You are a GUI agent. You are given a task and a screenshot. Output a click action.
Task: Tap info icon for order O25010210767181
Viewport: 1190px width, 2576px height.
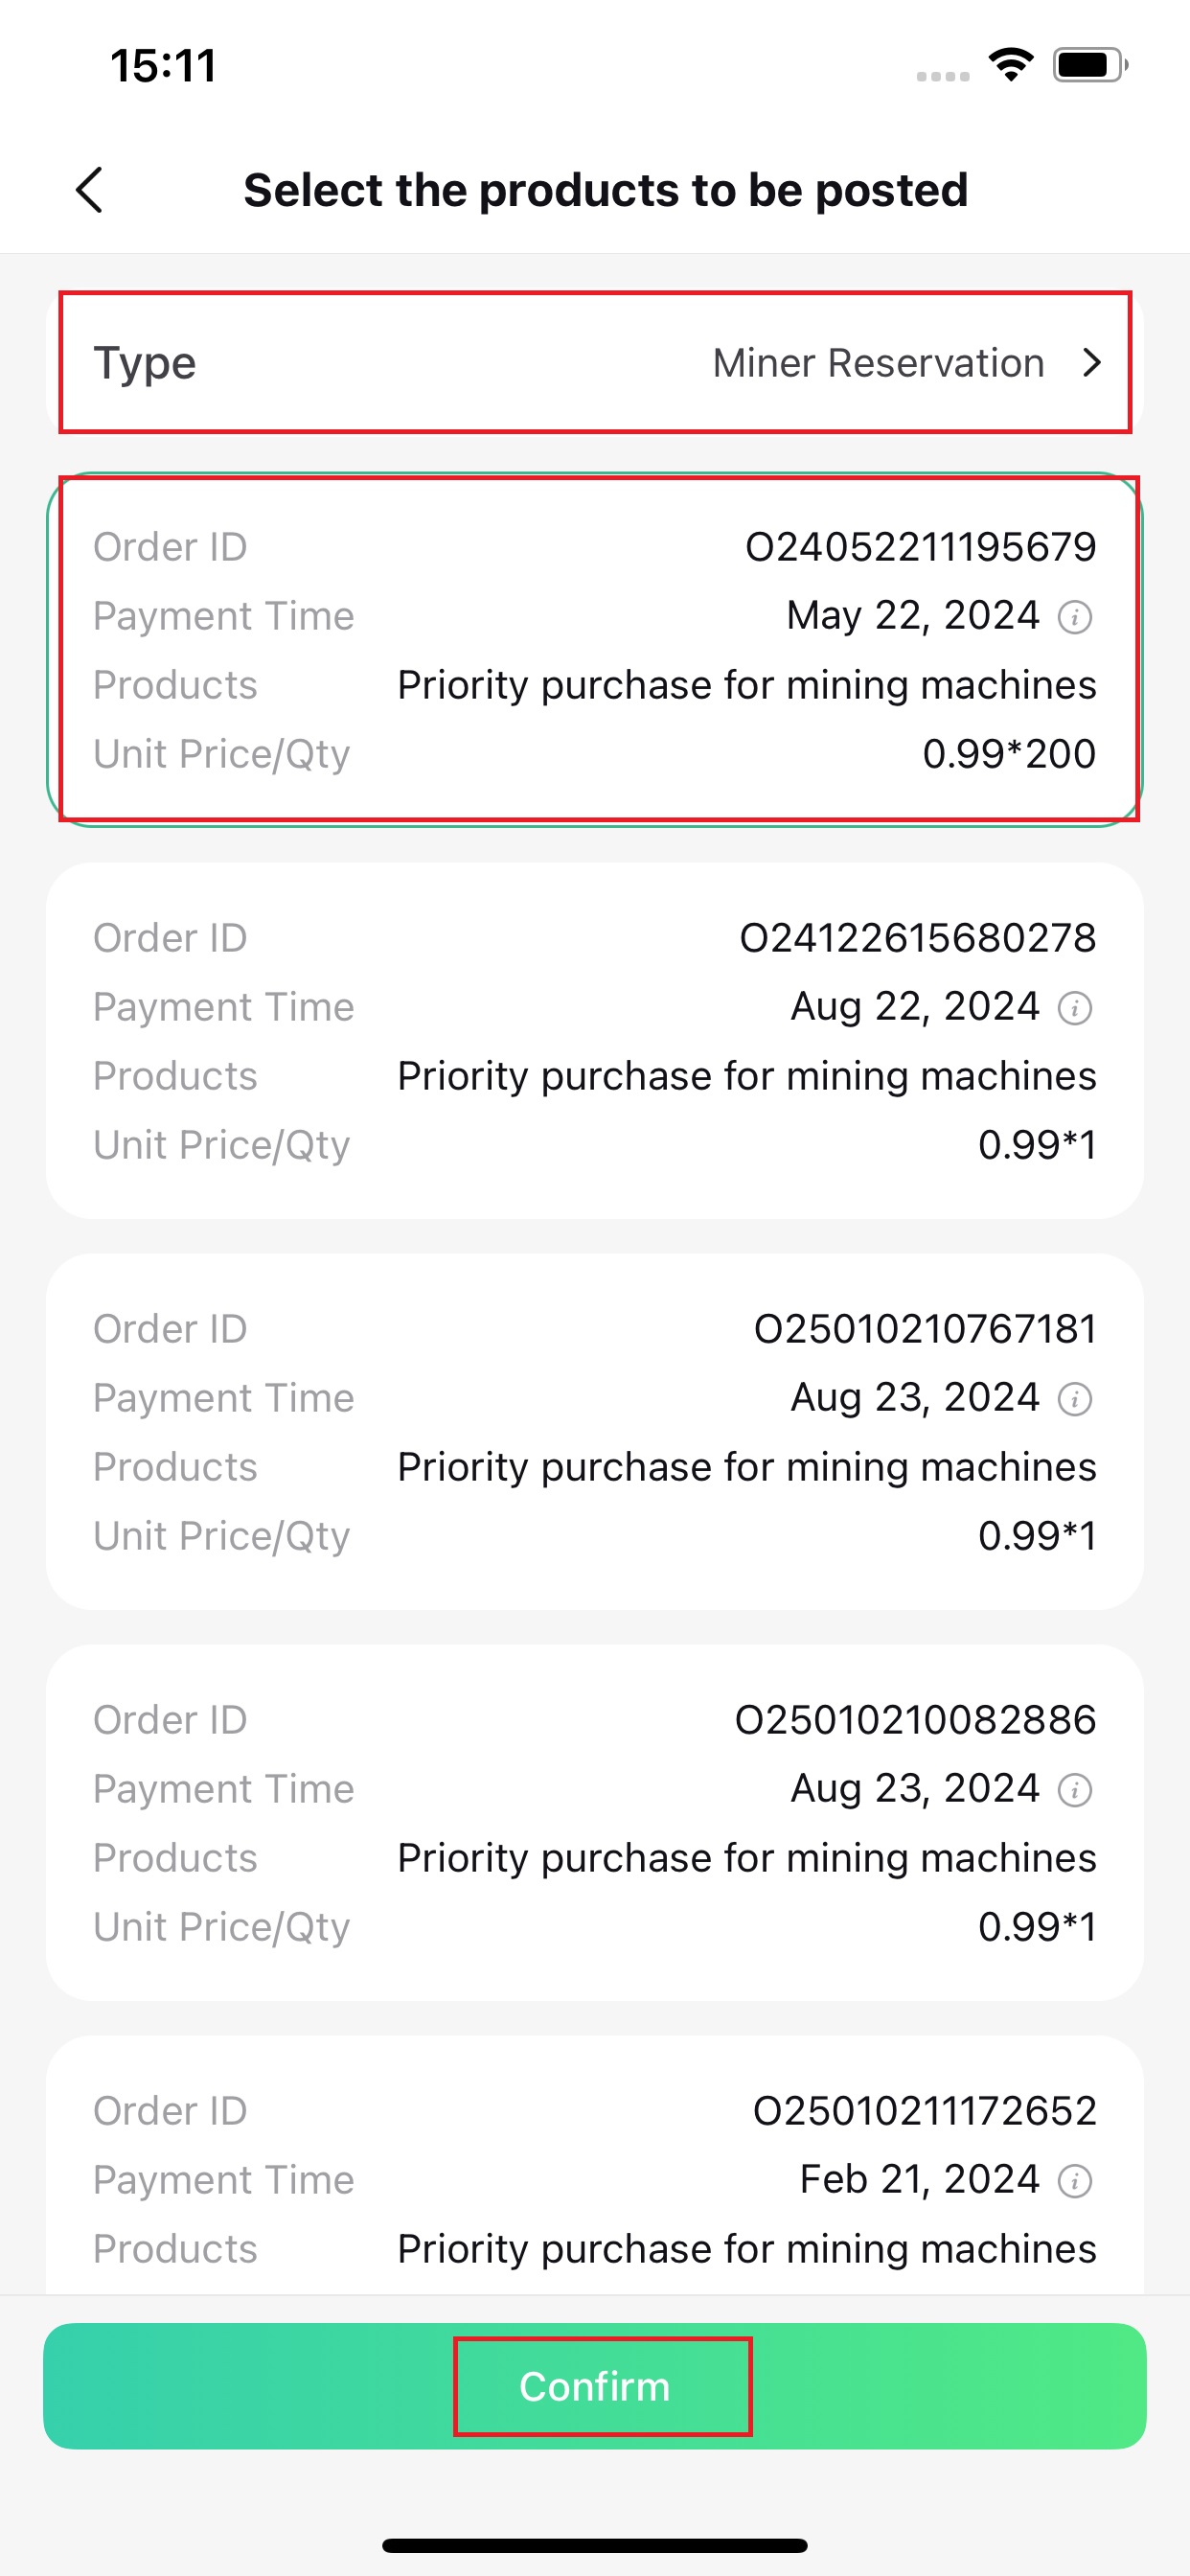point(1075,1399)
